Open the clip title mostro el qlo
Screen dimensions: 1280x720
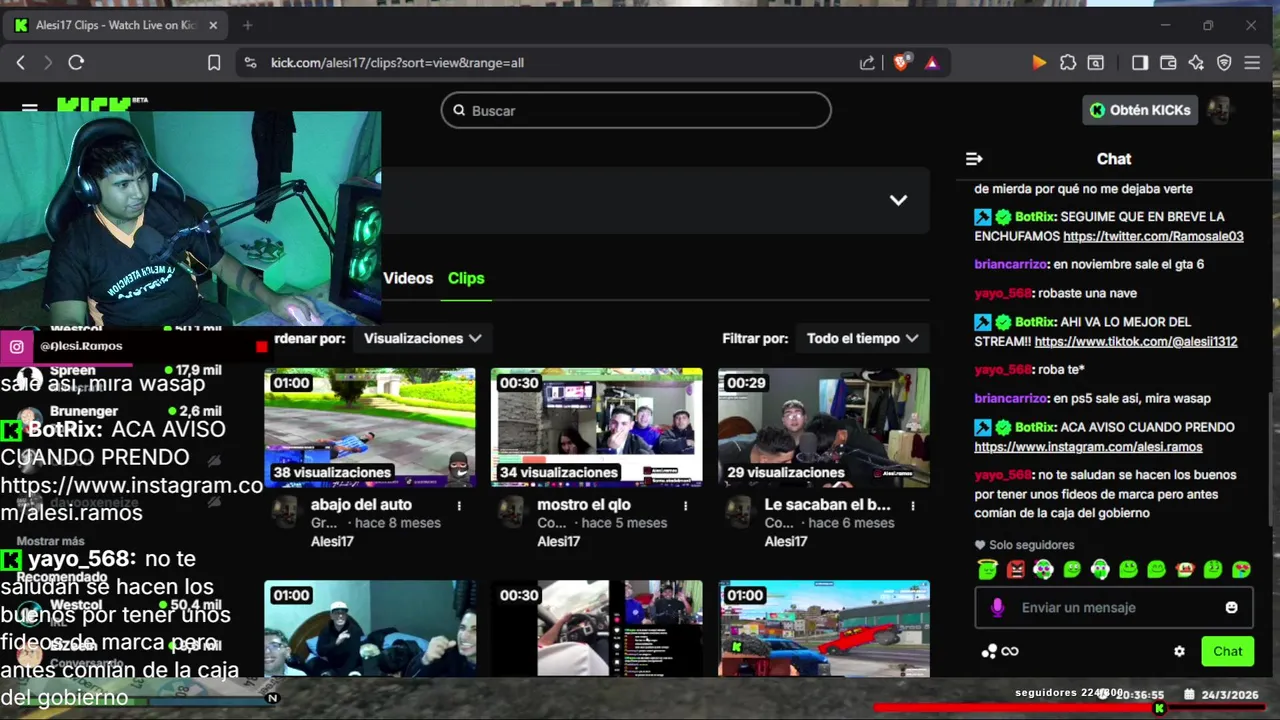[584, 505]
